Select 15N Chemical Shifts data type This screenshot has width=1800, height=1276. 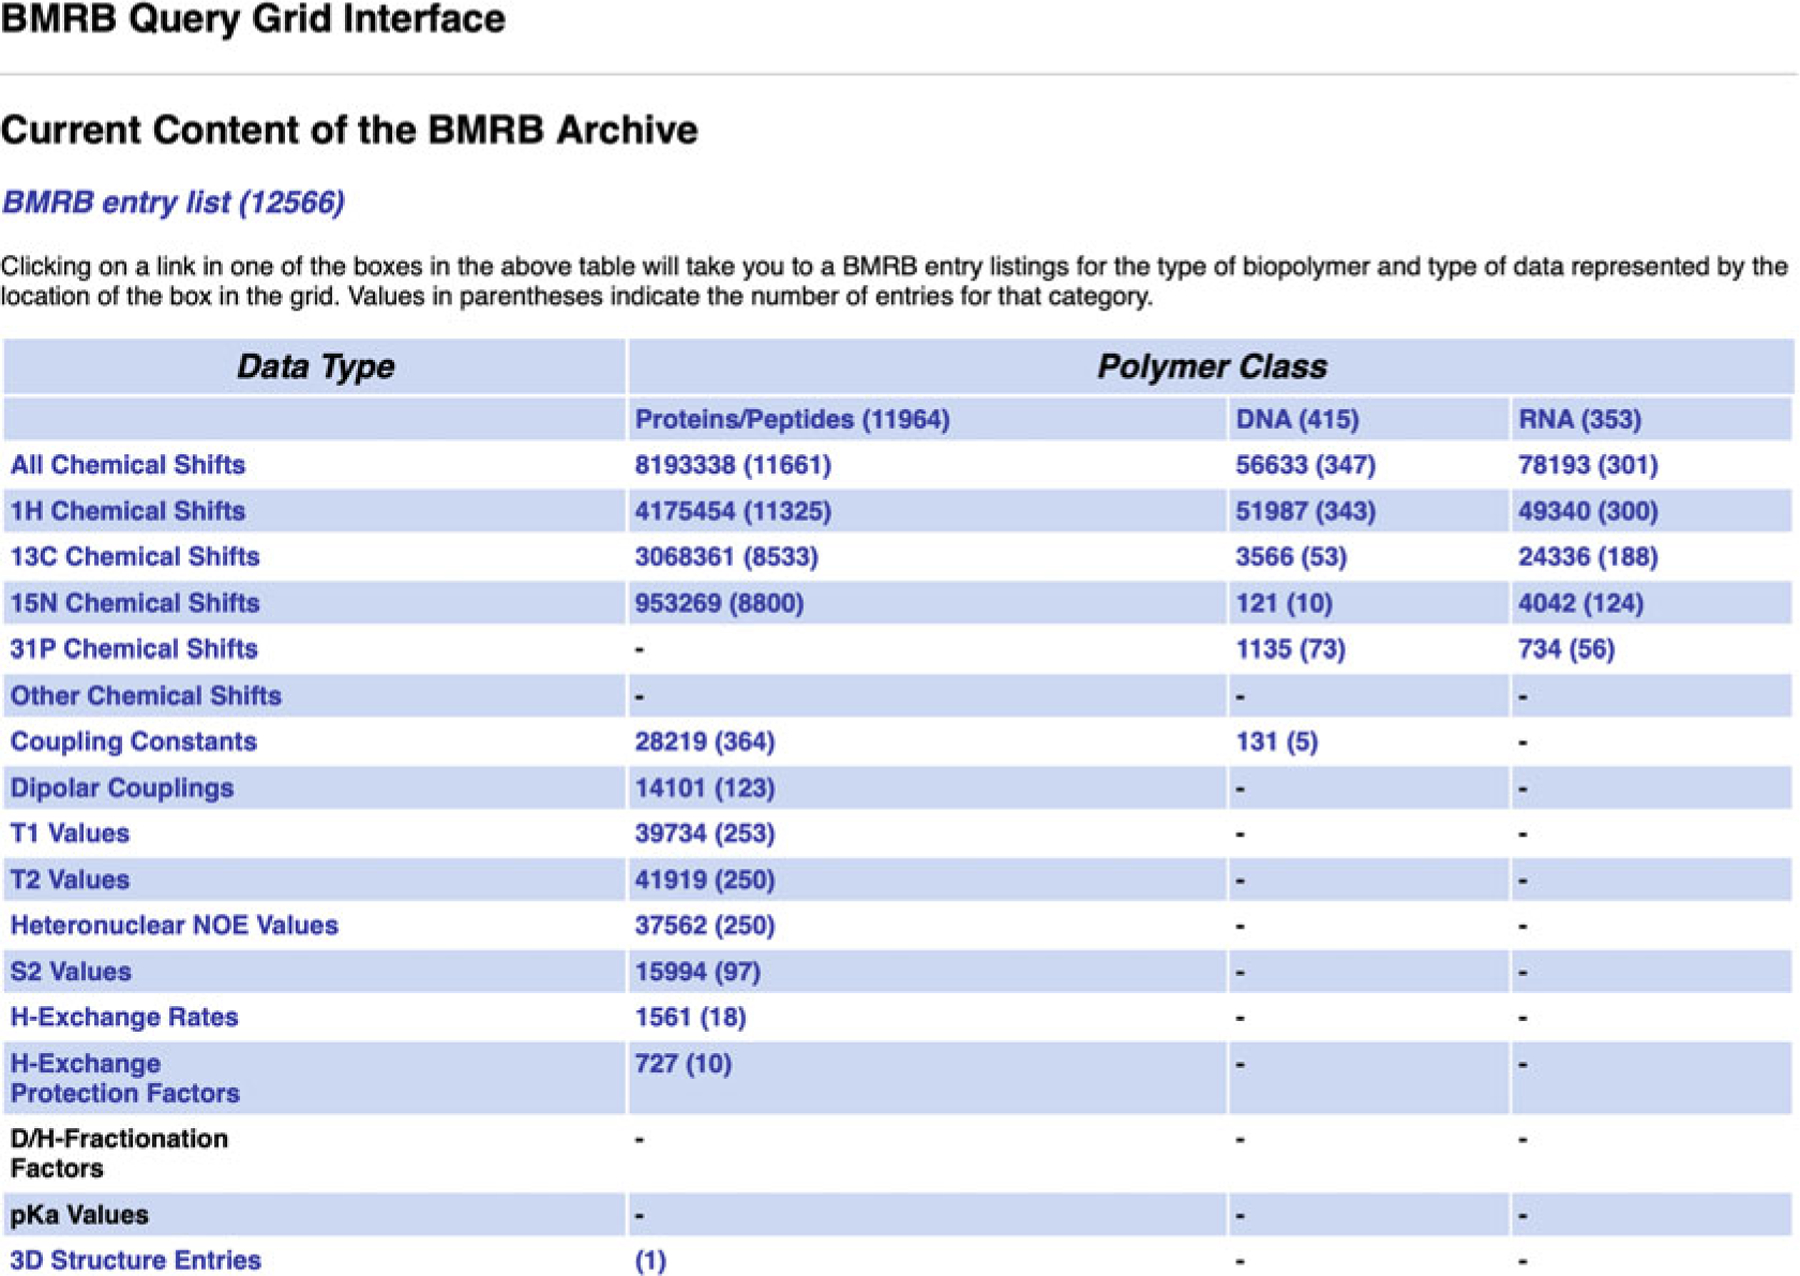pos(135,603)
